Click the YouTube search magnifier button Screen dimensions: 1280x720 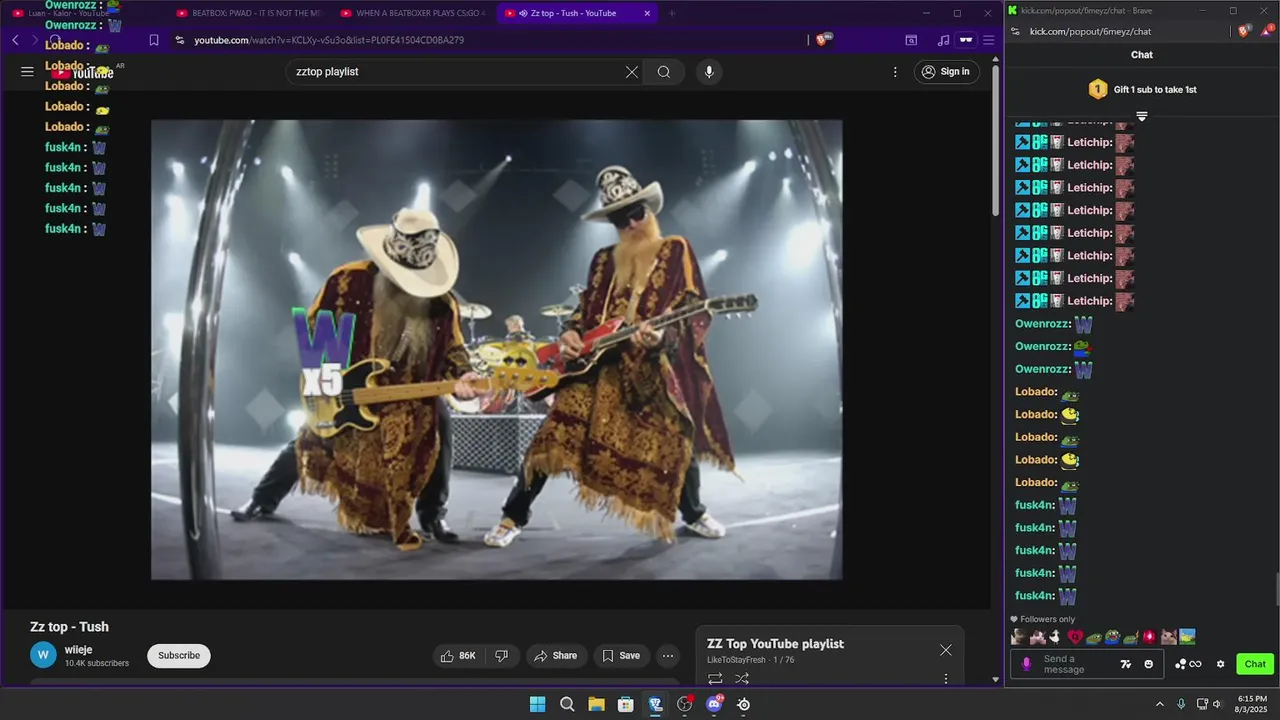664,72
